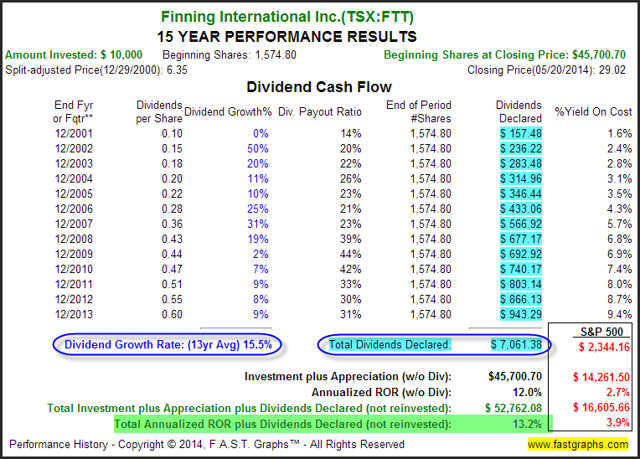Select the %Yield On Cost column header
The height and width of the screenshot is (459, 640).
pos(593,112)
